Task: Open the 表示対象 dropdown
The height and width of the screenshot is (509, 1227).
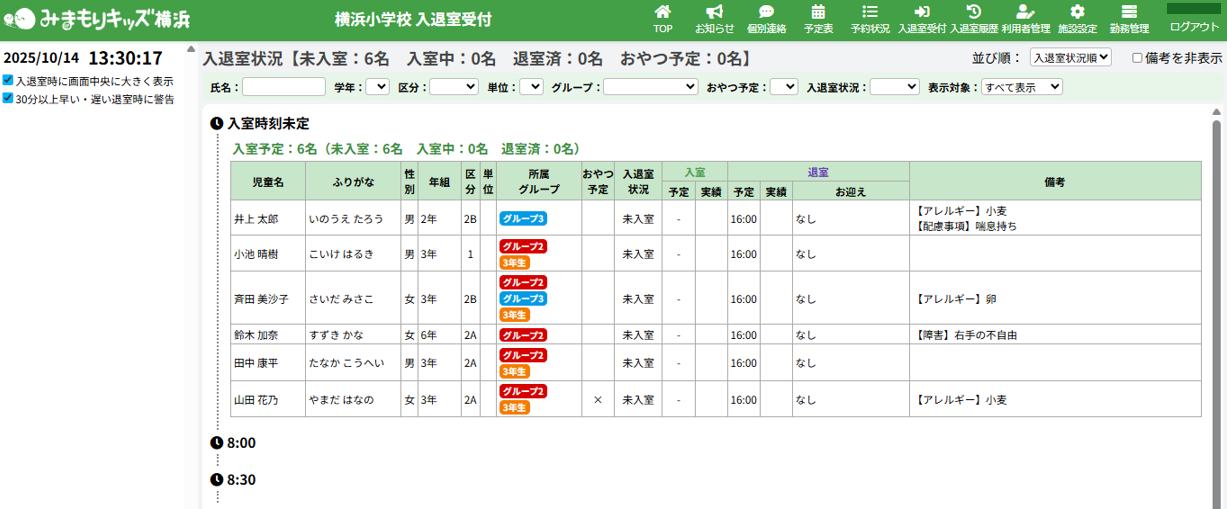Action: [x=1021, y=87]
